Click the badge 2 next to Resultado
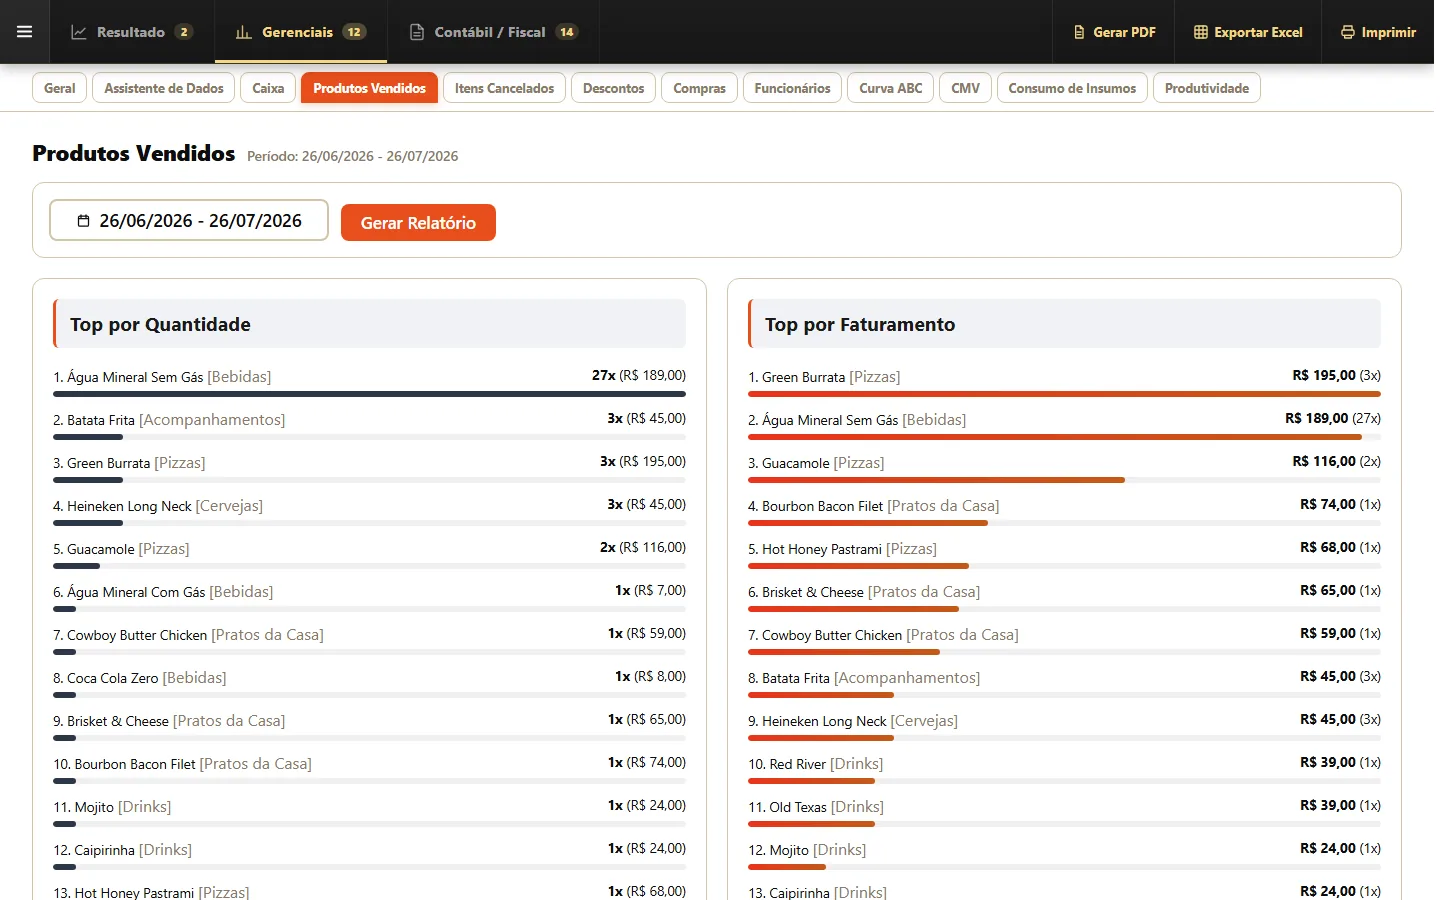Image resolution: width=1440 pixels, height=900 pixels. 184,32
